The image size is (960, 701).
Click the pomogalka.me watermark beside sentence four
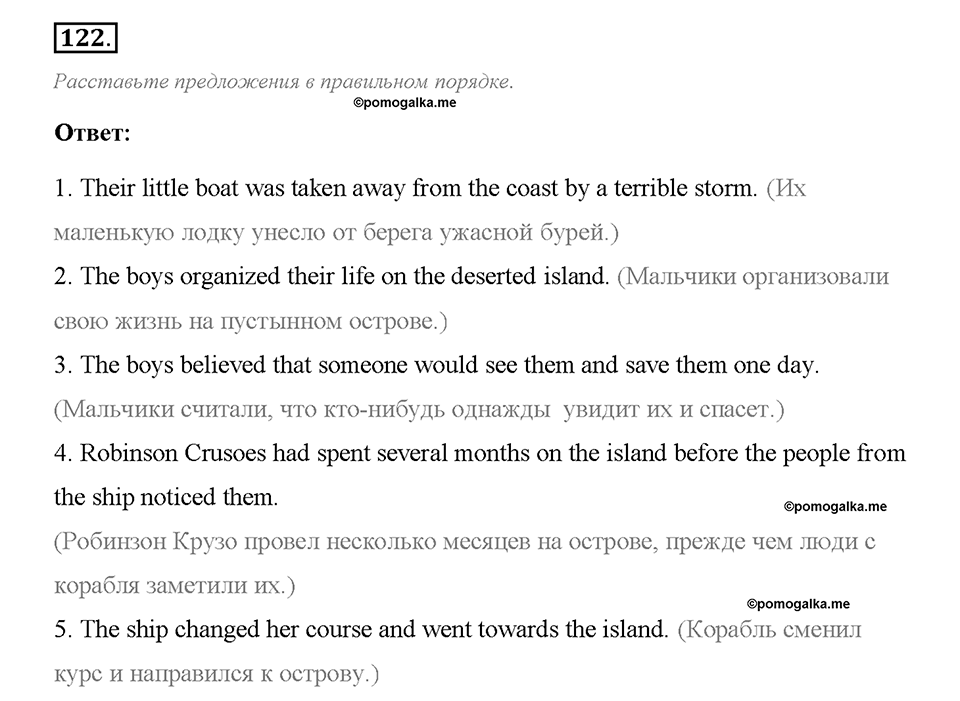pyautogui.click(x=835, y=506)
